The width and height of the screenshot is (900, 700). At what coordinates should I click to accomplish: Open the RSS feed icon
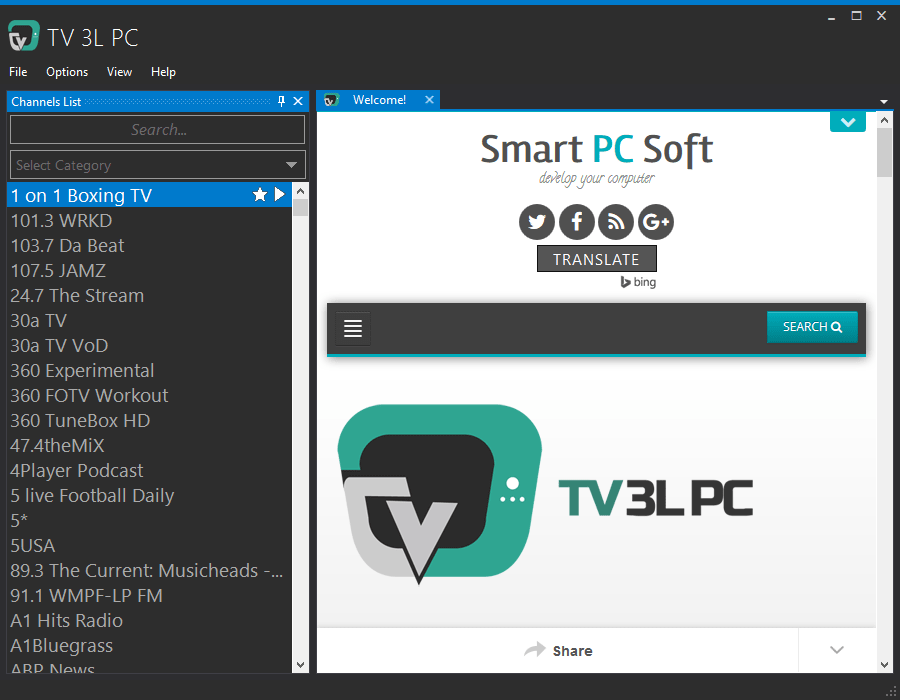(616, 221)
